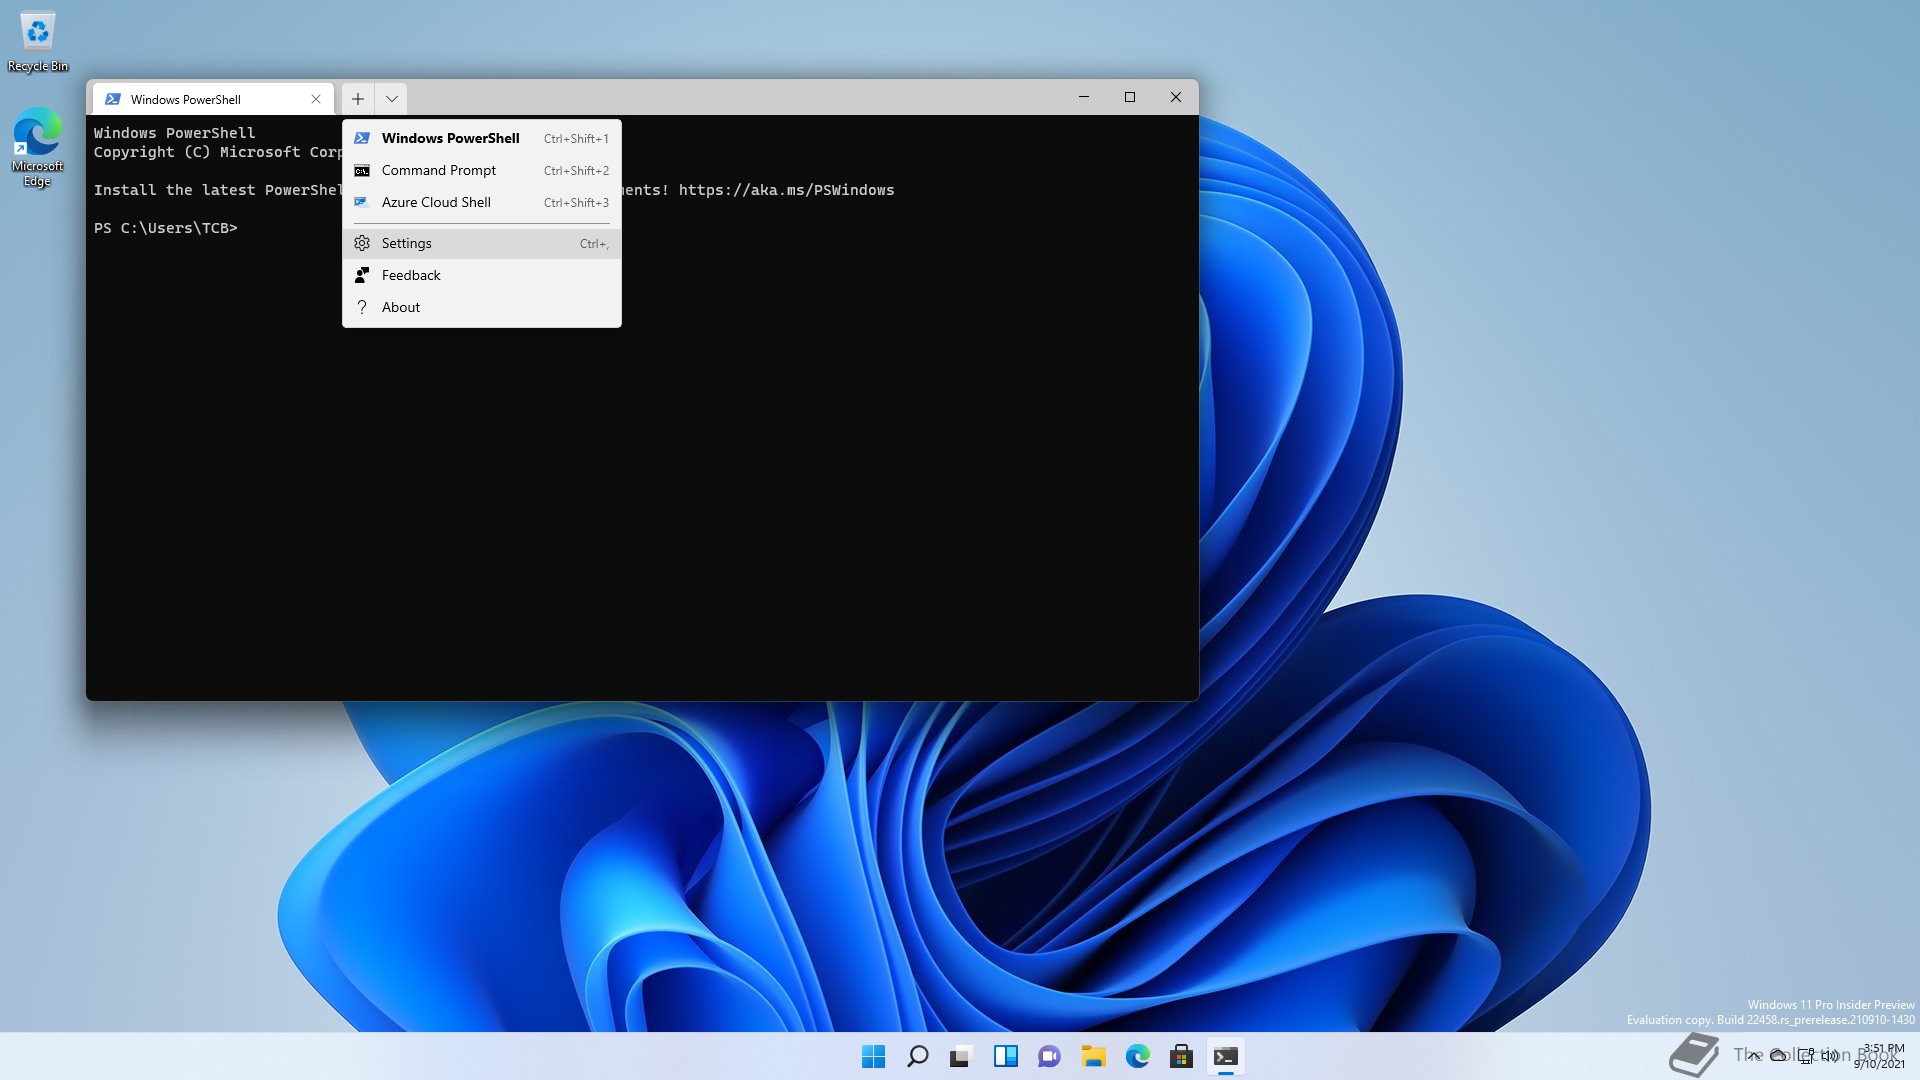
Task: Maximize the Terminal window
Action: tap(1130, 97)
